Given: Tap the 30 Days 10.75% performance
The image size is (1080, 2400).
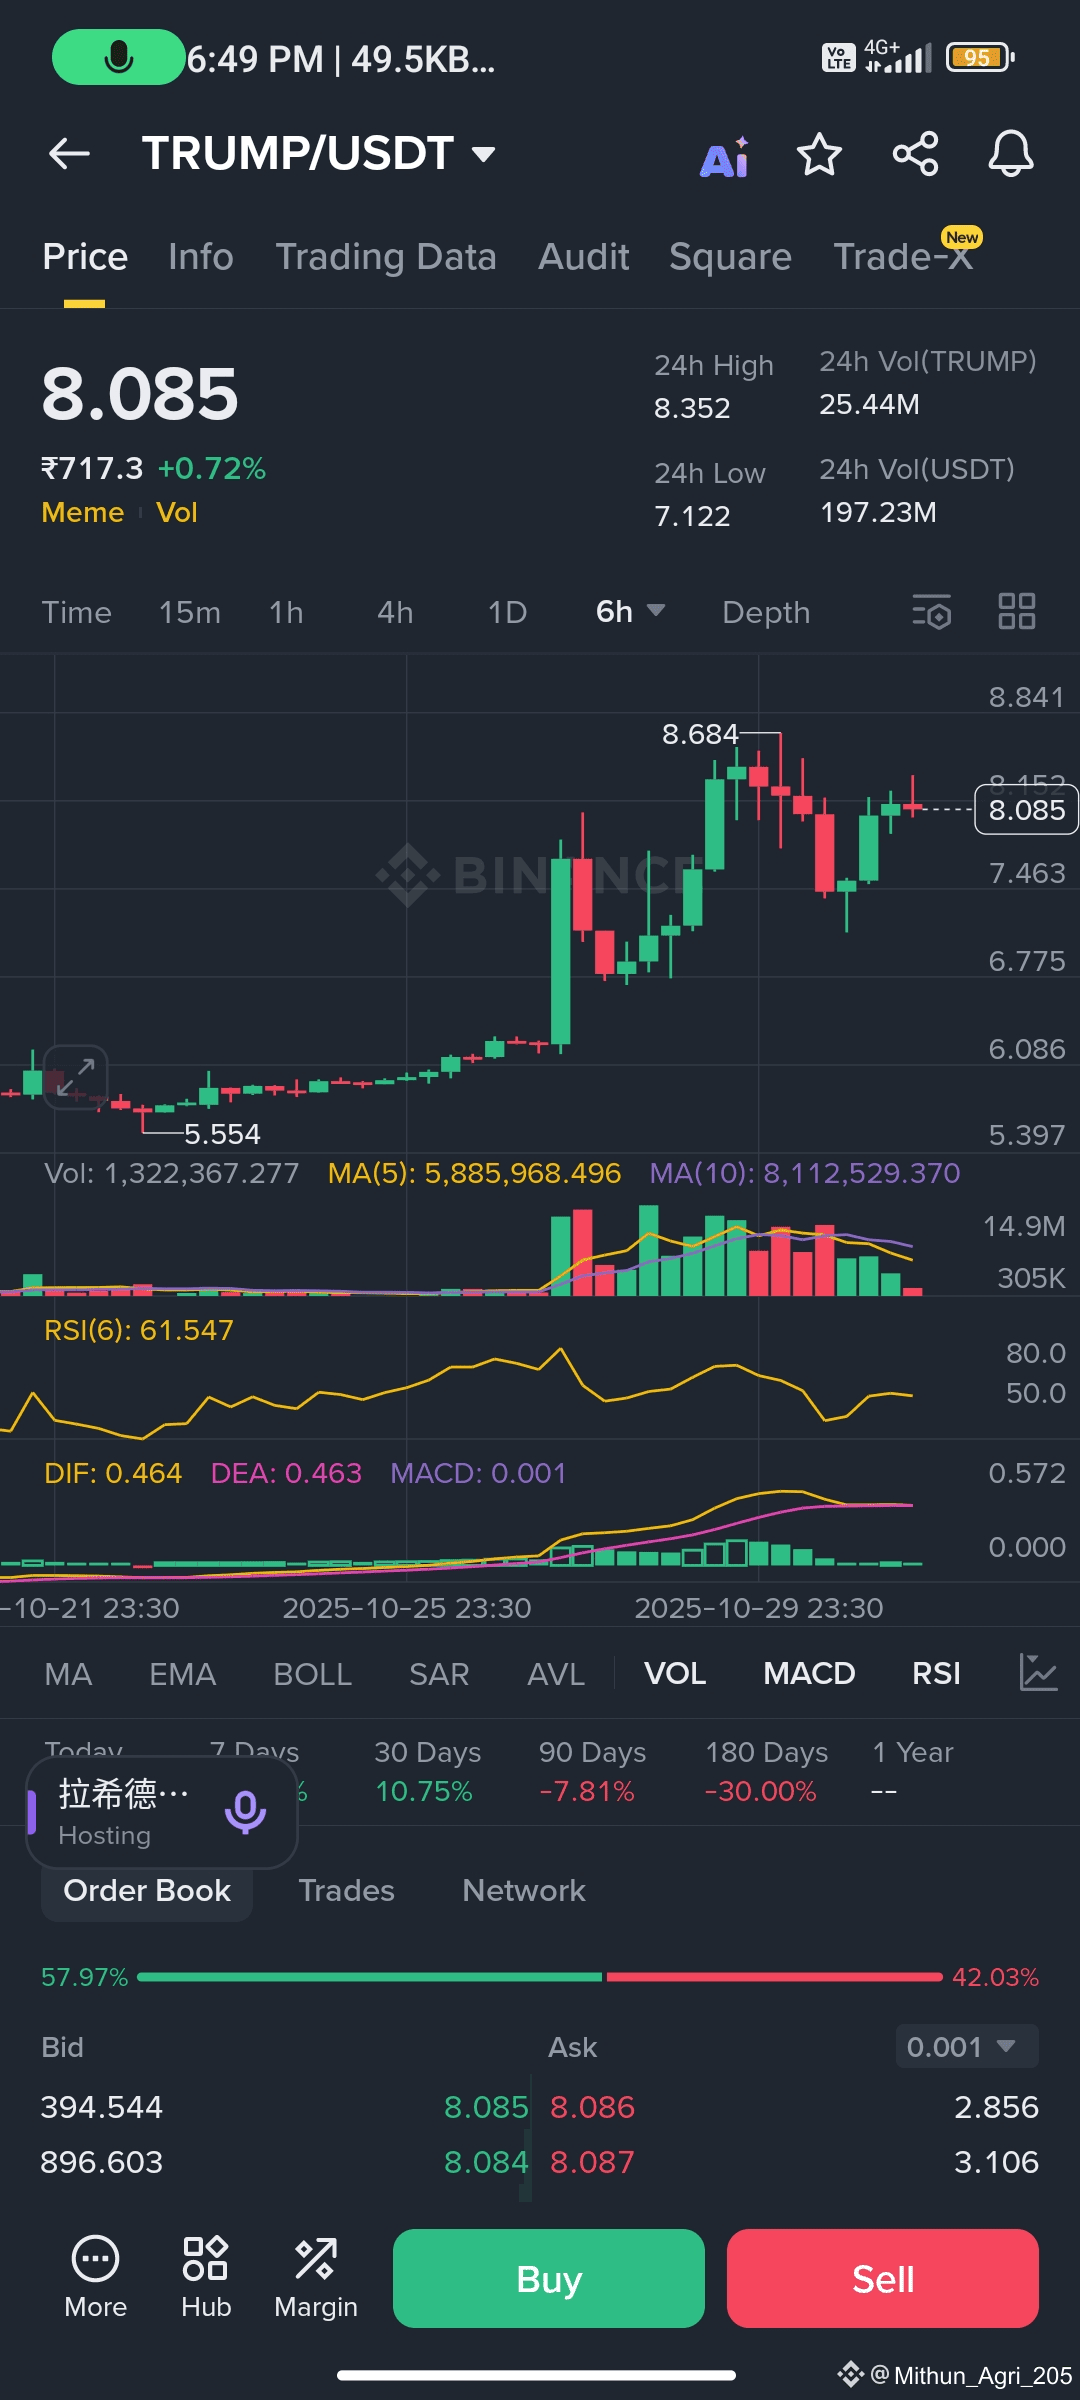Looking at the screenshot, I should coord(427,1771).
